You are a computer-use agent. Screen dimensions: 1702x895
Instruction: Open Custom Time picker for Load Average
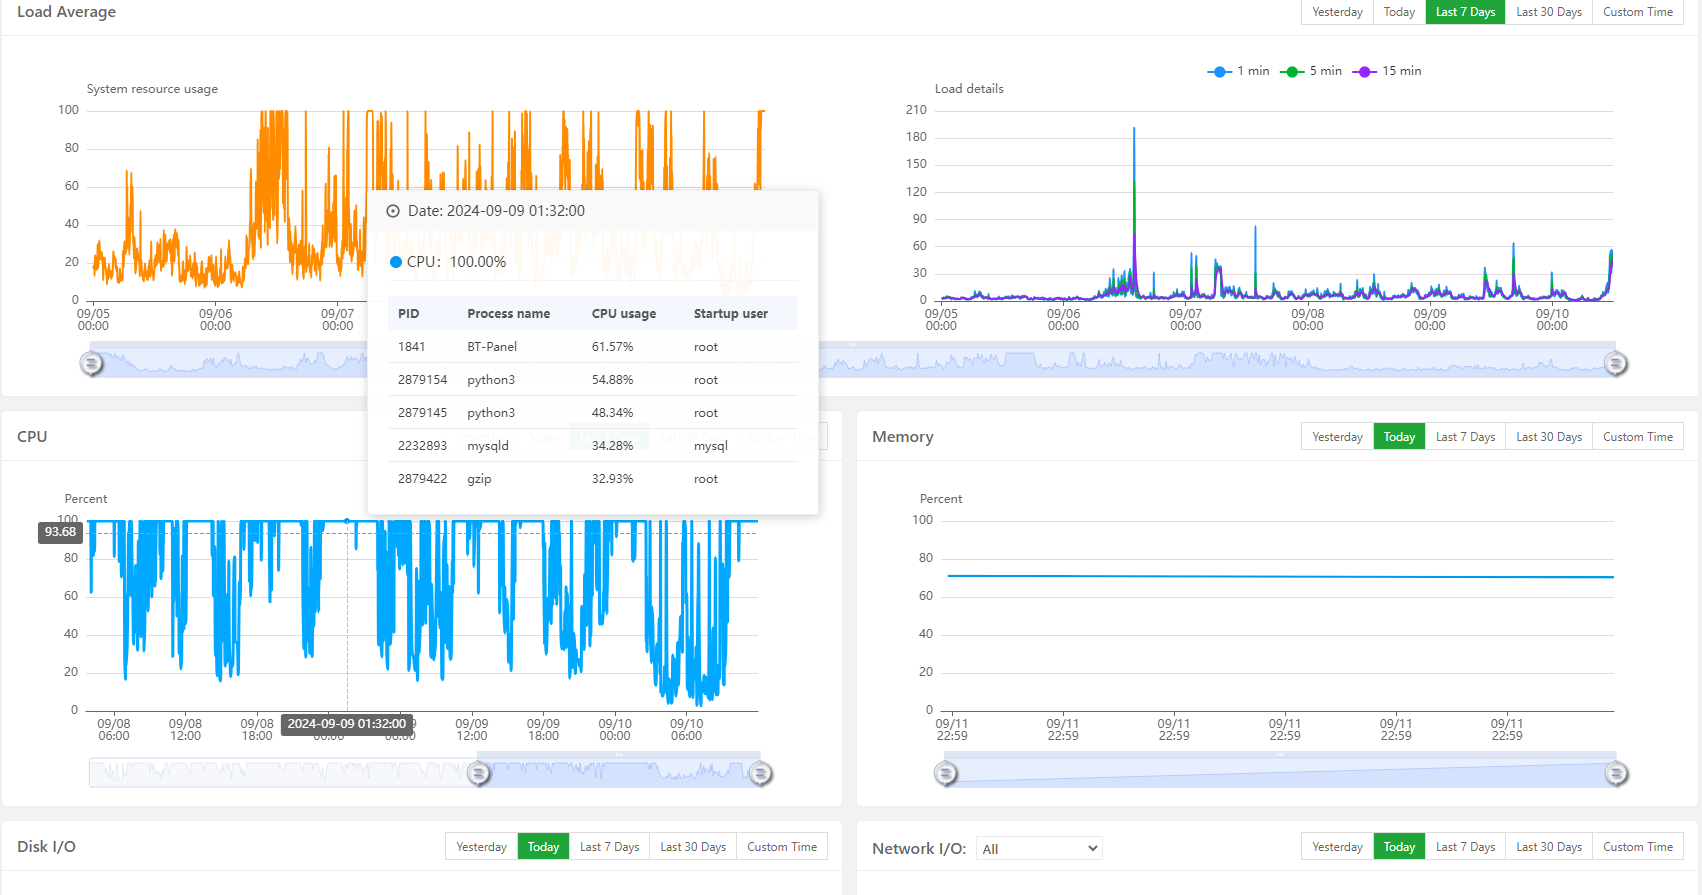[1637, 12]
